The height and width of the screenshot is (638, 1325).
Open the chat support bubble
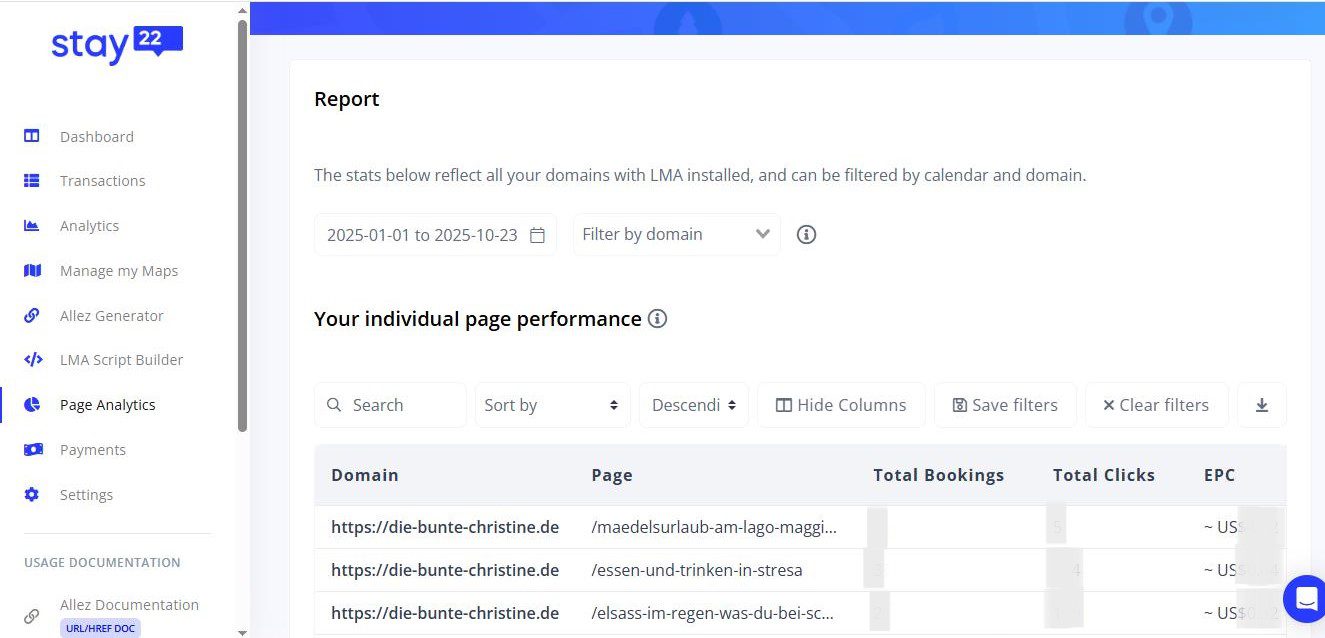click(x=1304, y=599)
